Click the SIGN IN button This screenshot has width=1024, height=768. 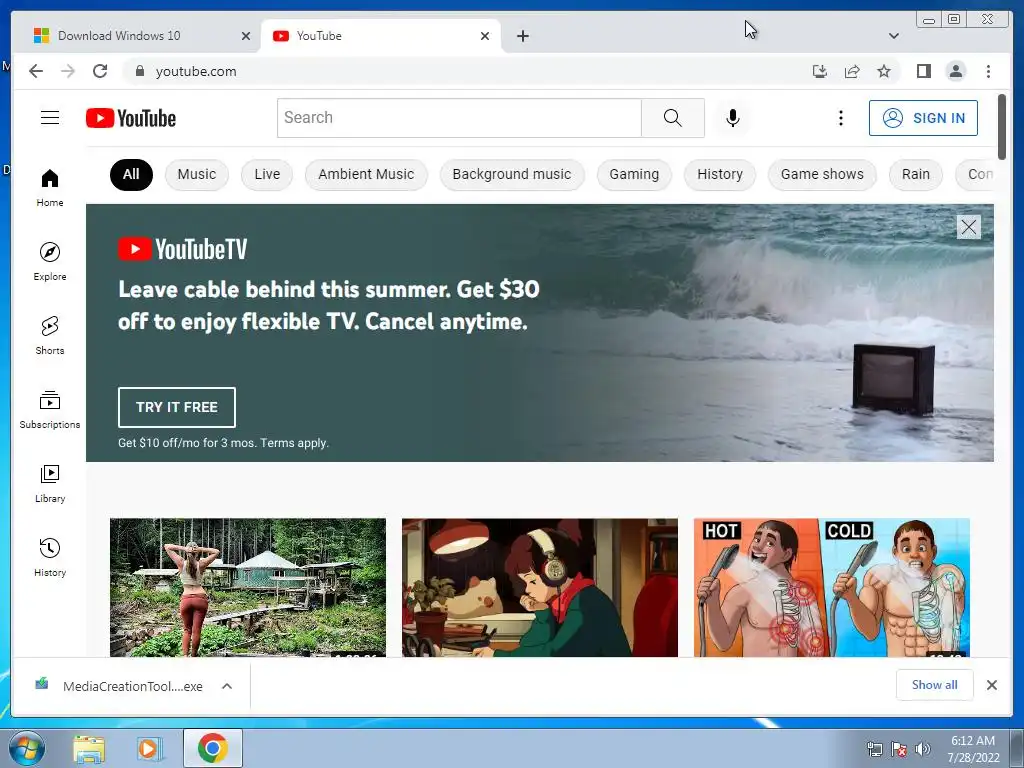tap(923, 118)
